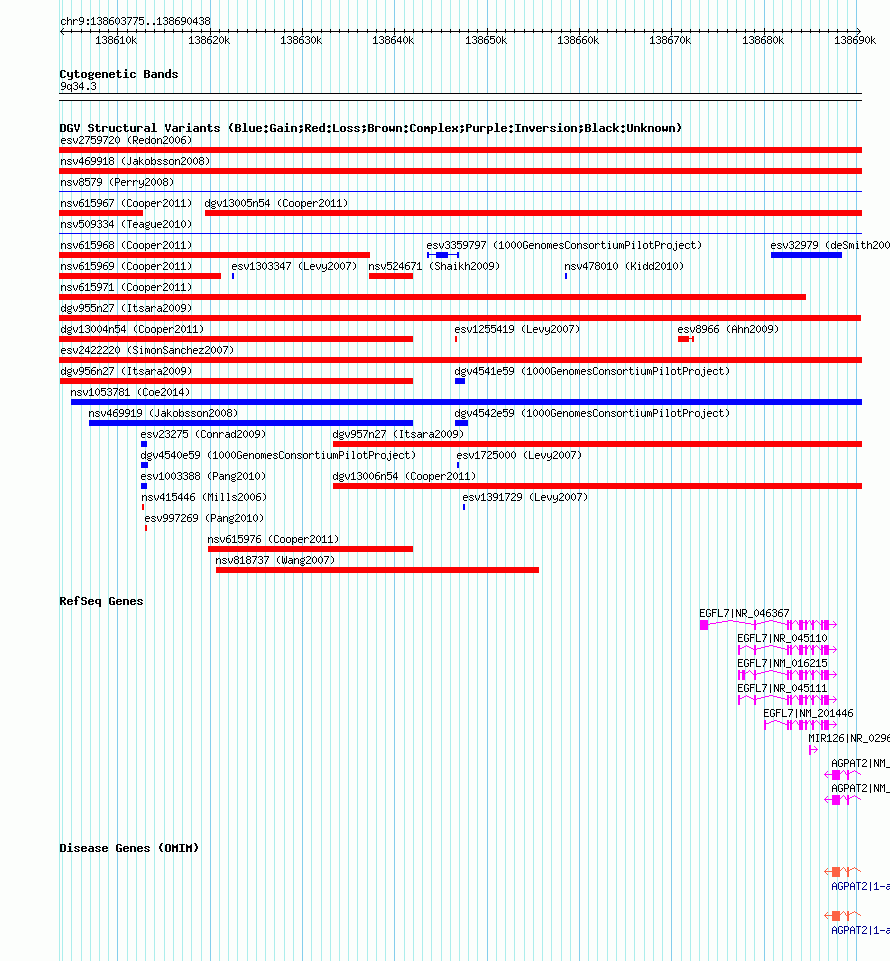Image resolution: width=890 pixels, height=961 pixels.
Task: Click the EGFL7|NM_201446 transcript glyph
Action: (x=801, y=725)
